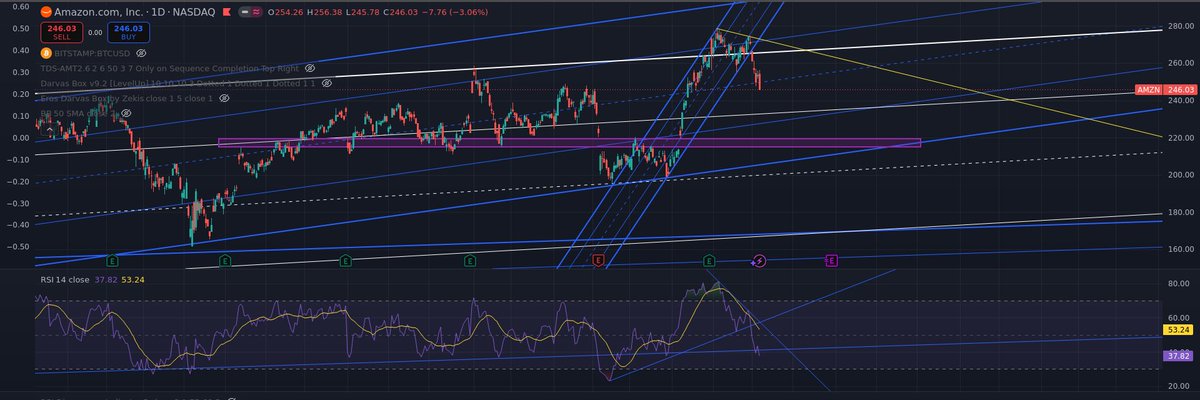
Task: Toggle visibility of BITSTAMP:BTCUSD symbol
Action: [x=141, y=51]
